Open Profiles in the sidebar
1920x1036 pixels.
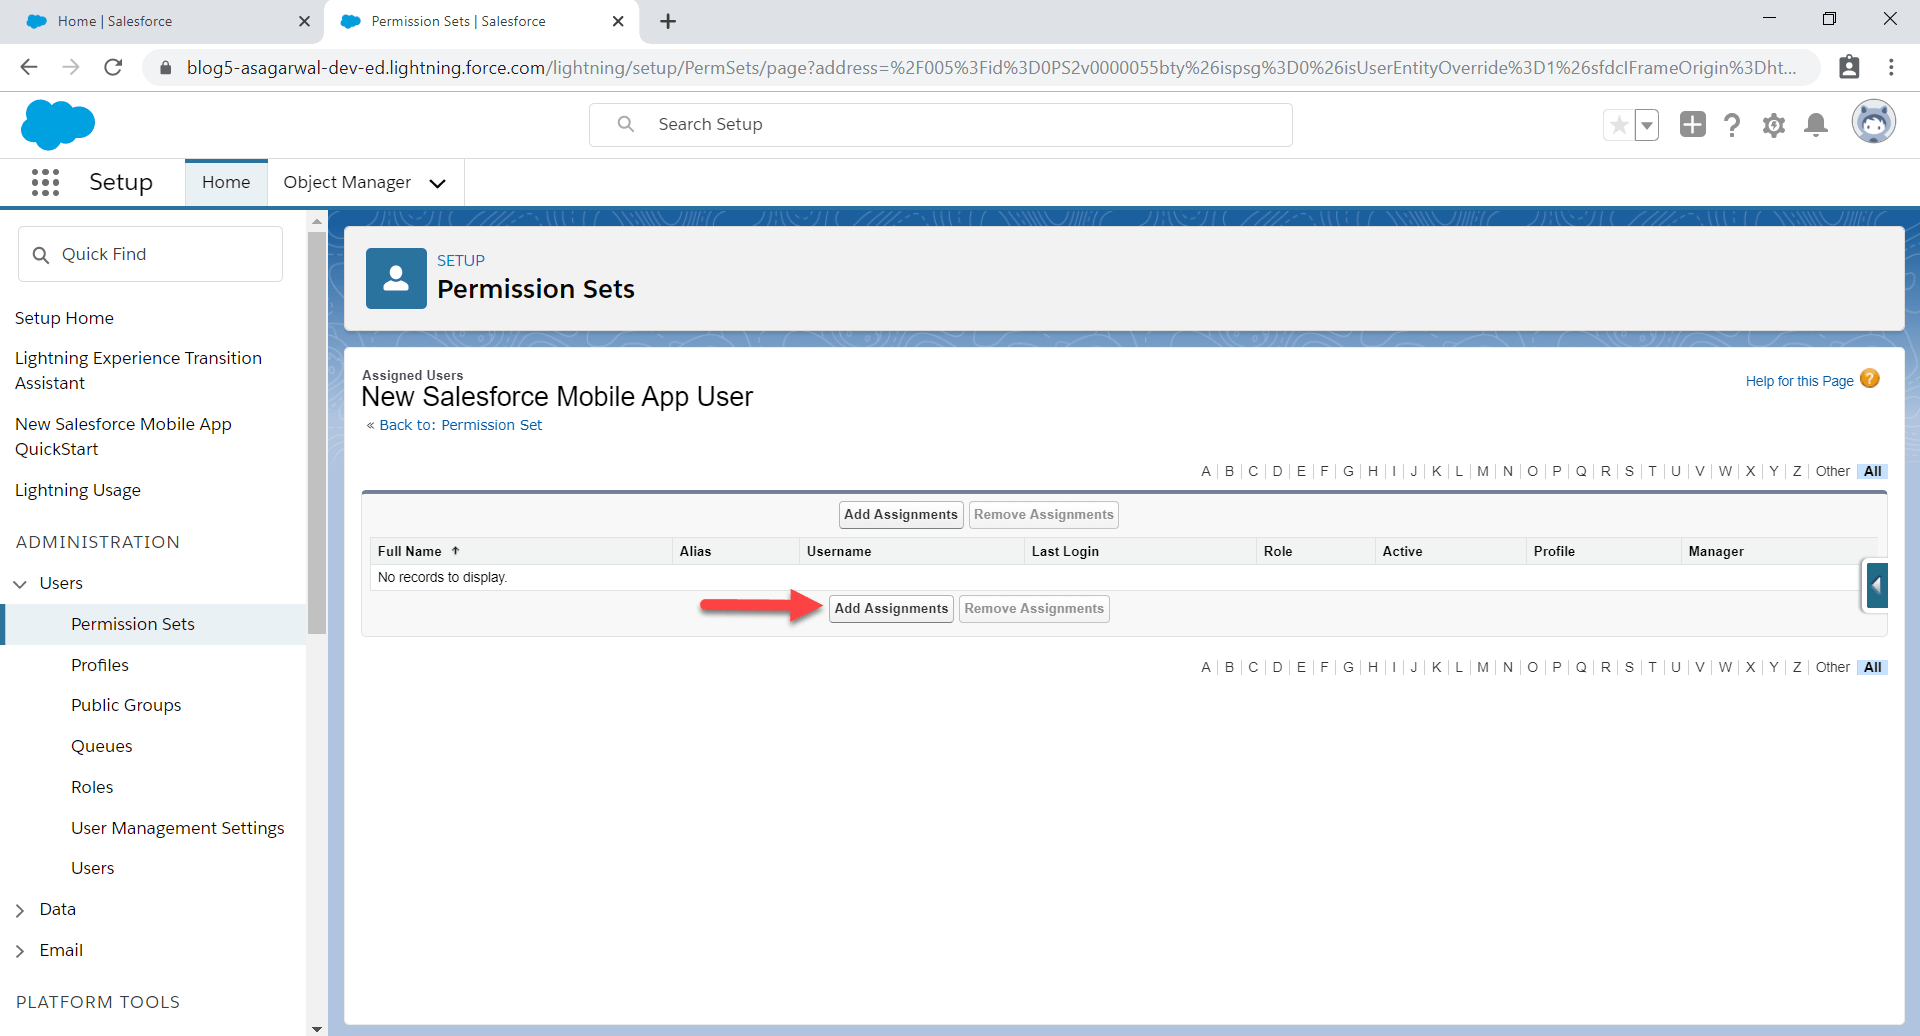click(100, 665)
